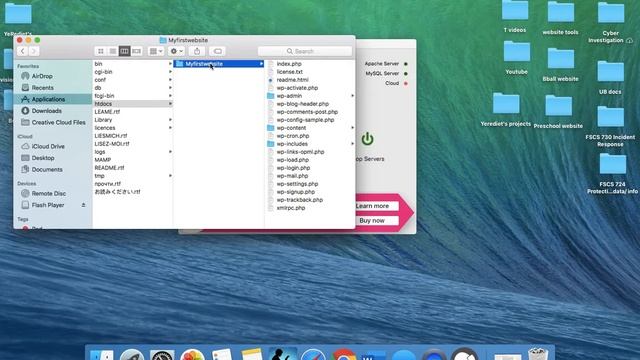This screenshot has height=360, width=640.
Task: Select the wp-login.php file
Action: [x=293, y=168]
